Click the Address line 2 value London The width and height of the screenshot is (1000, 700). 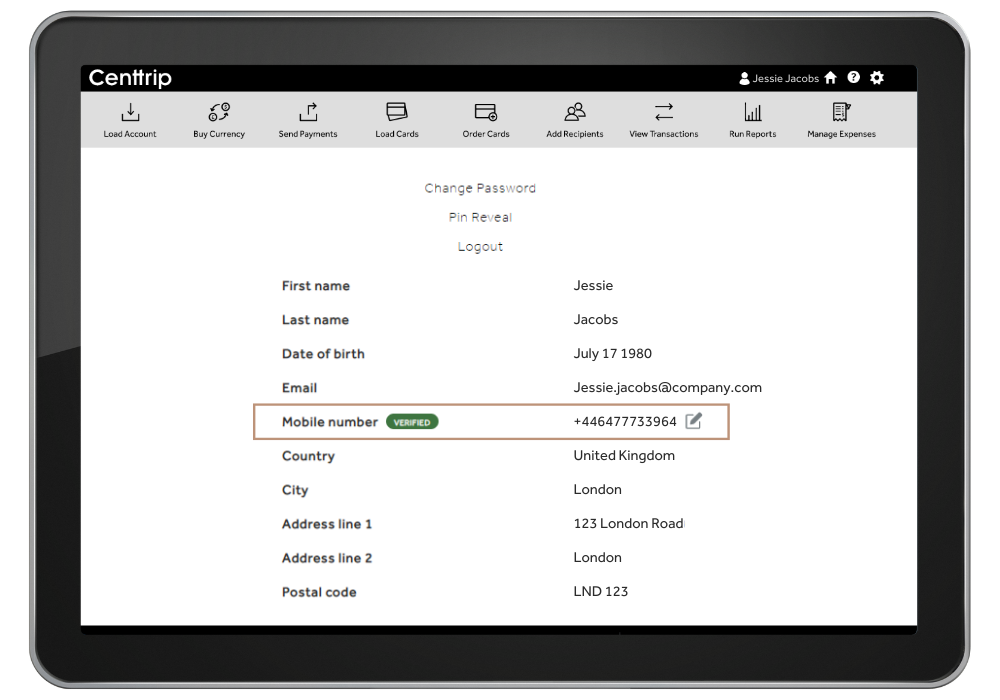[x=598, y=557]
